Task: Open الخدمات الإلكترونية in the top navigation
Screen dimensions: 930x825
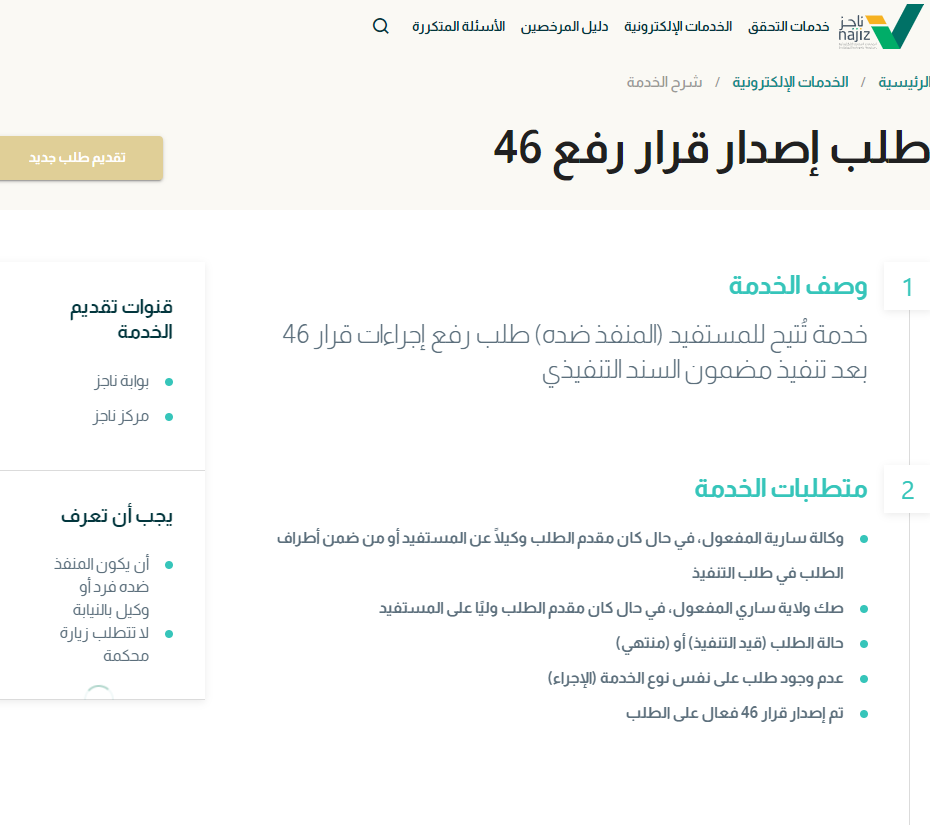Action: tap(678, 26)
